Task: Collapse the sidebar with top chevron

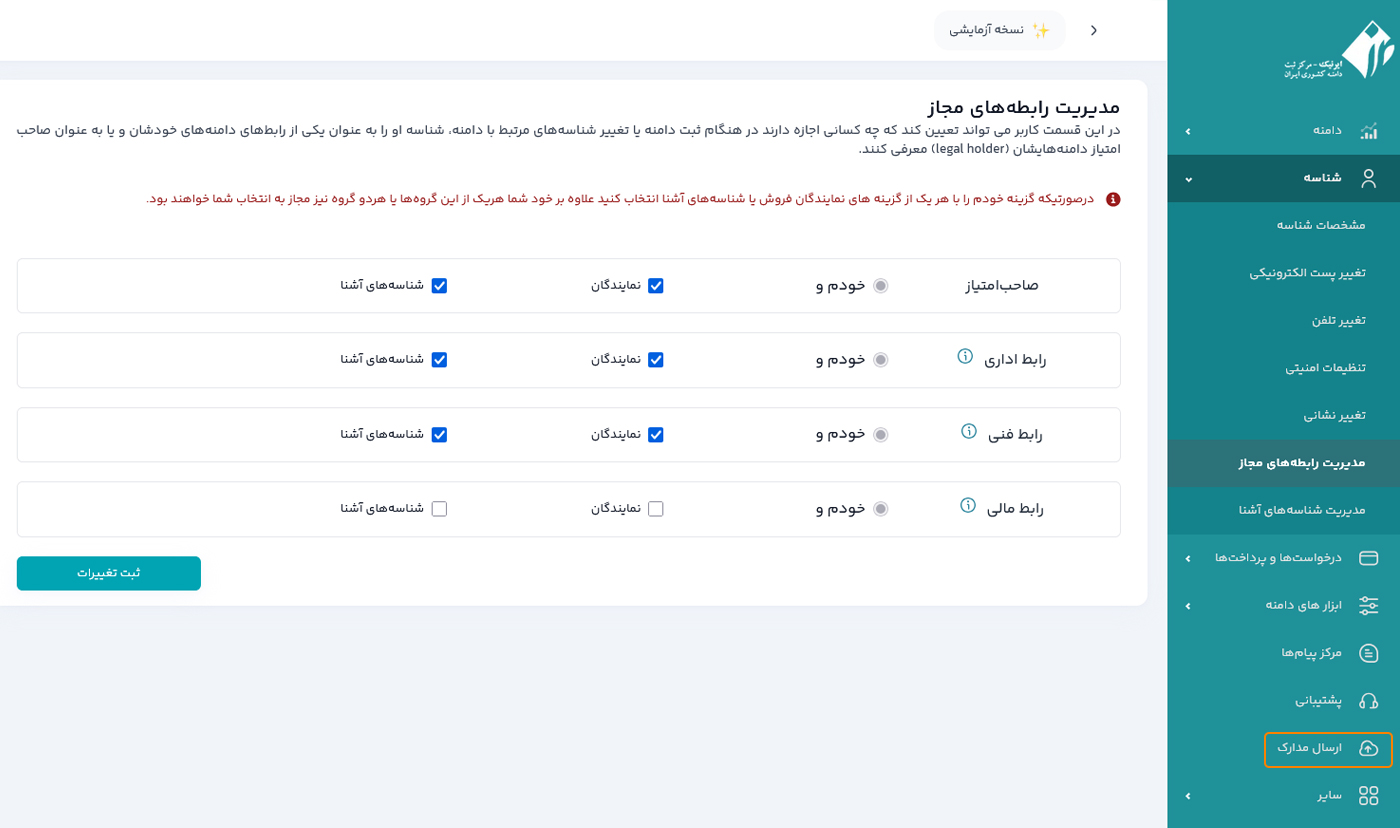Action: pyautogui.click(x=1093, y=31)
